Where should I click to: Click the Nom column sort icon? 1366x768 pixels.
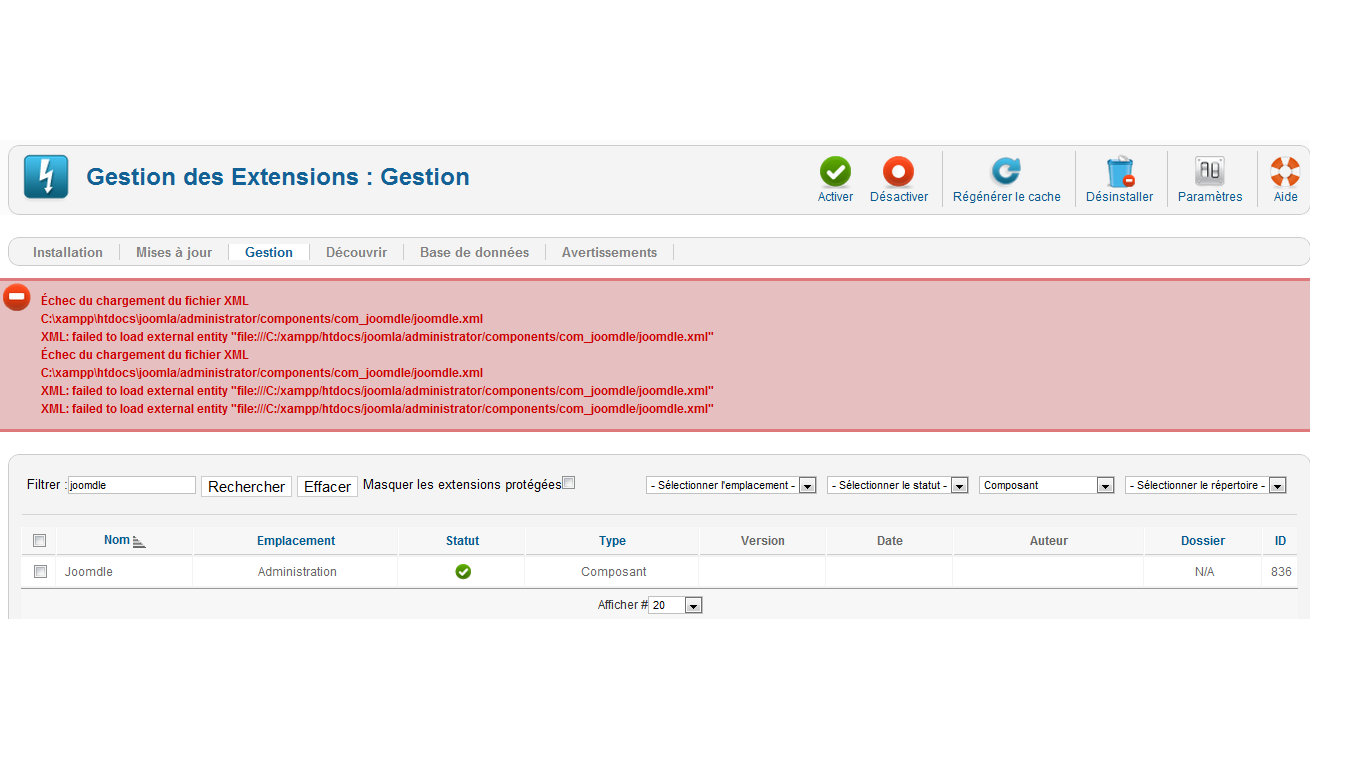point(139,542)
